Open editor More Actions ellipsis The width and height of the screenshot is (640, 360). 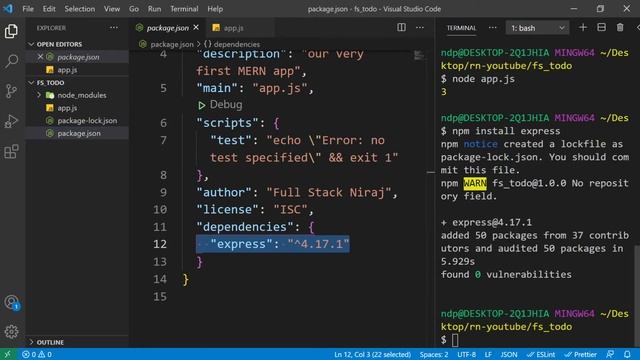[420, 27]
